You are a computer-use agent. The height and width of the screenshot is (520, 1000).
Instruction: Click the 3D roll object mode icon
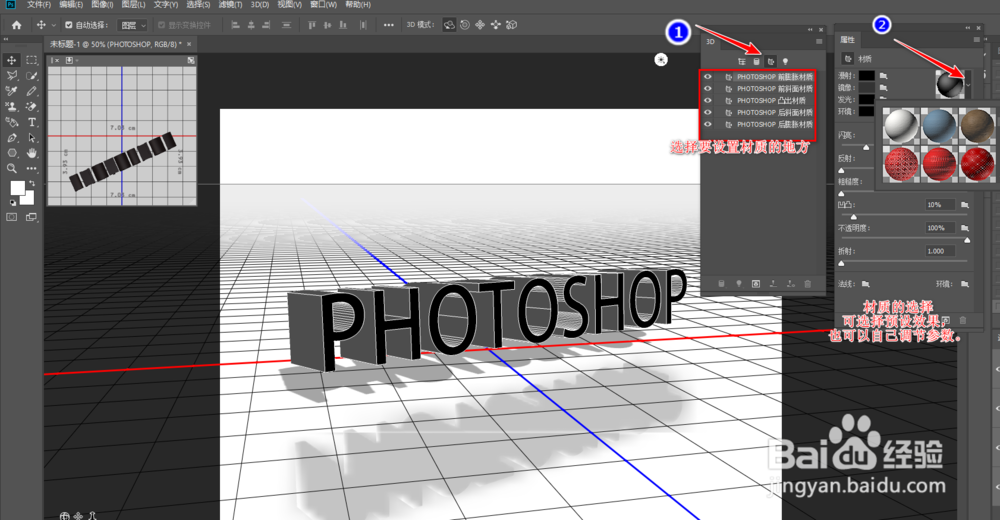click(x=465, y=25)
